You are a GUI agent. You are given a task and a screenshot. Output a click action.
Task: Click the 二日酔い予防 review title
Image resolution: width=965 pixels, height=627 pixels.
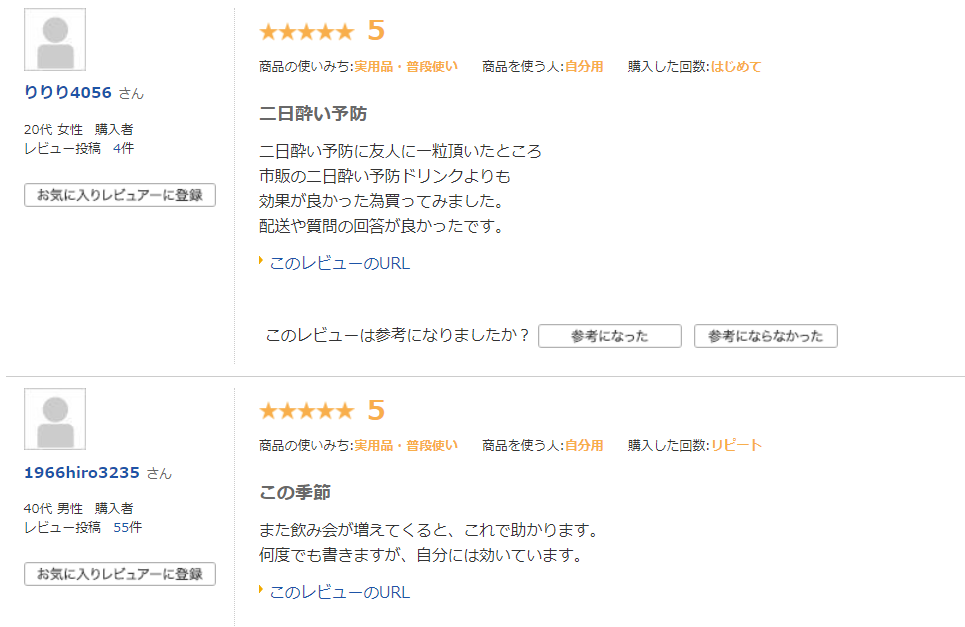click(x=313, y=114)
